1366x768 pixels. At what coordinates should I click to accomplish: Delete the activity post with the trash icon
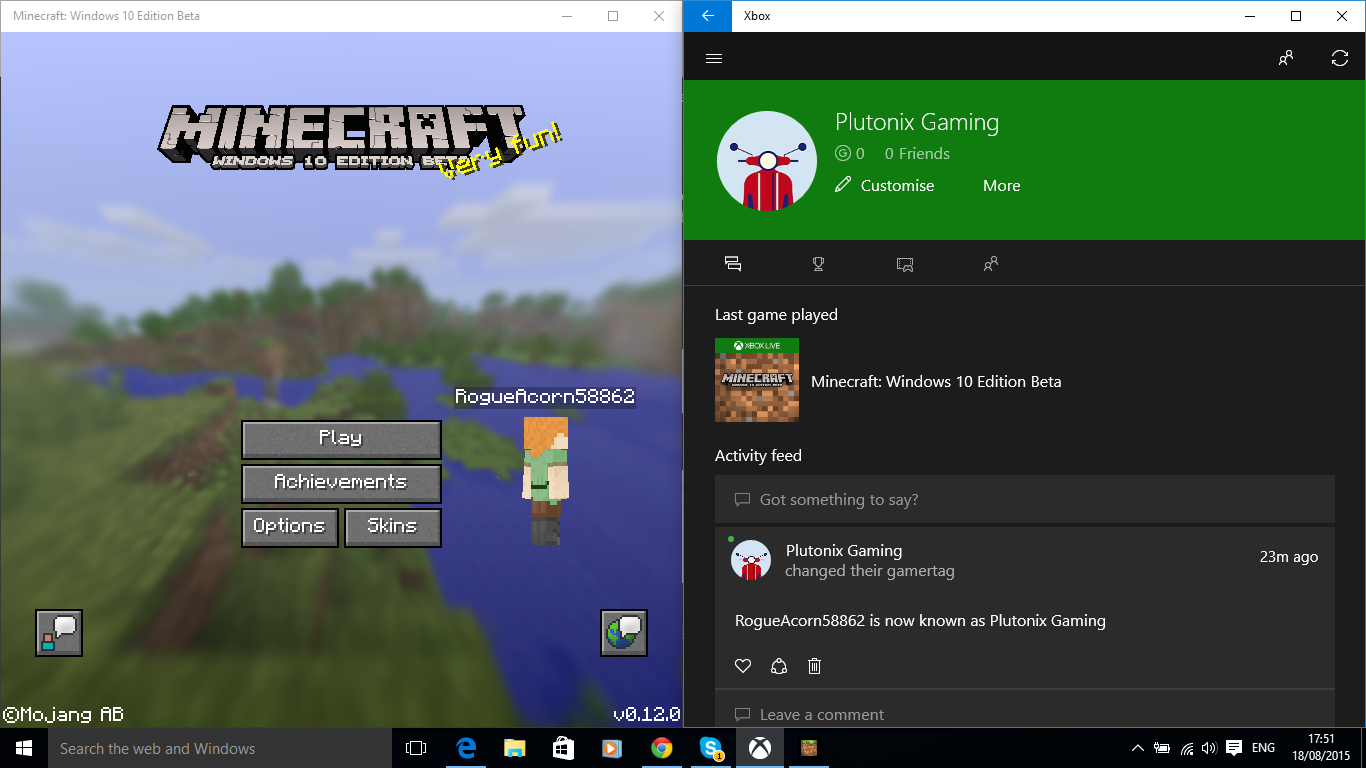coord(814,666)
